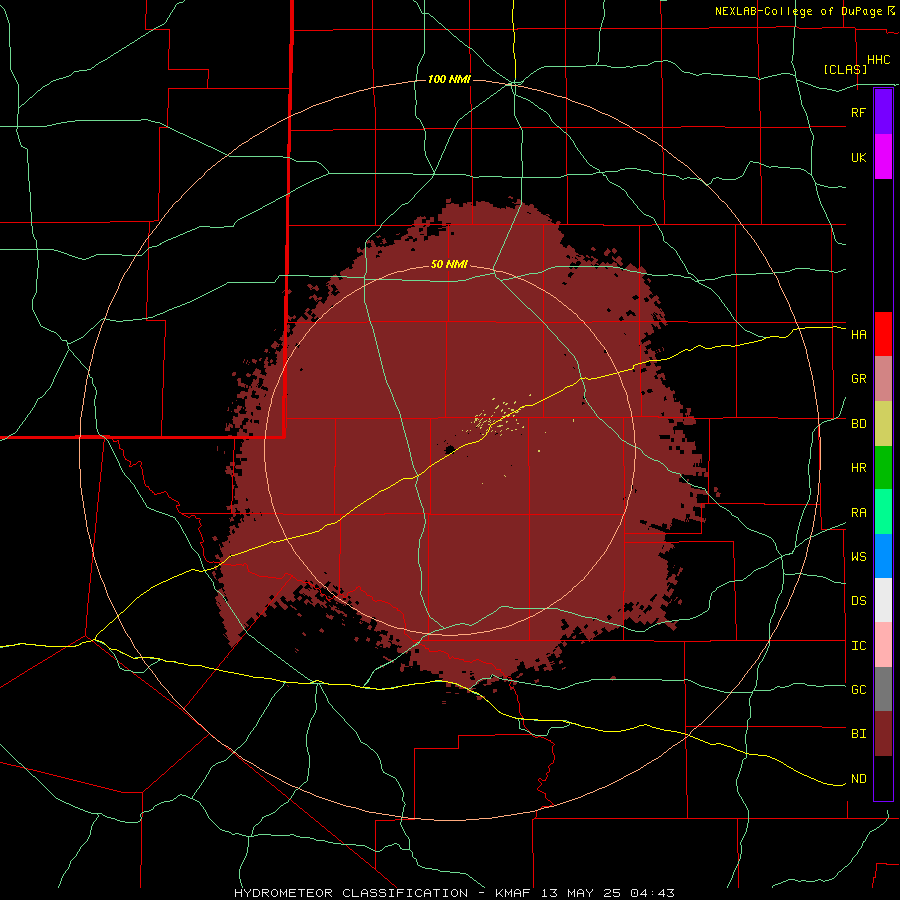Click the DS legend label
The width and height of the screenshot is (900, 900).
[x=858, y=601]
